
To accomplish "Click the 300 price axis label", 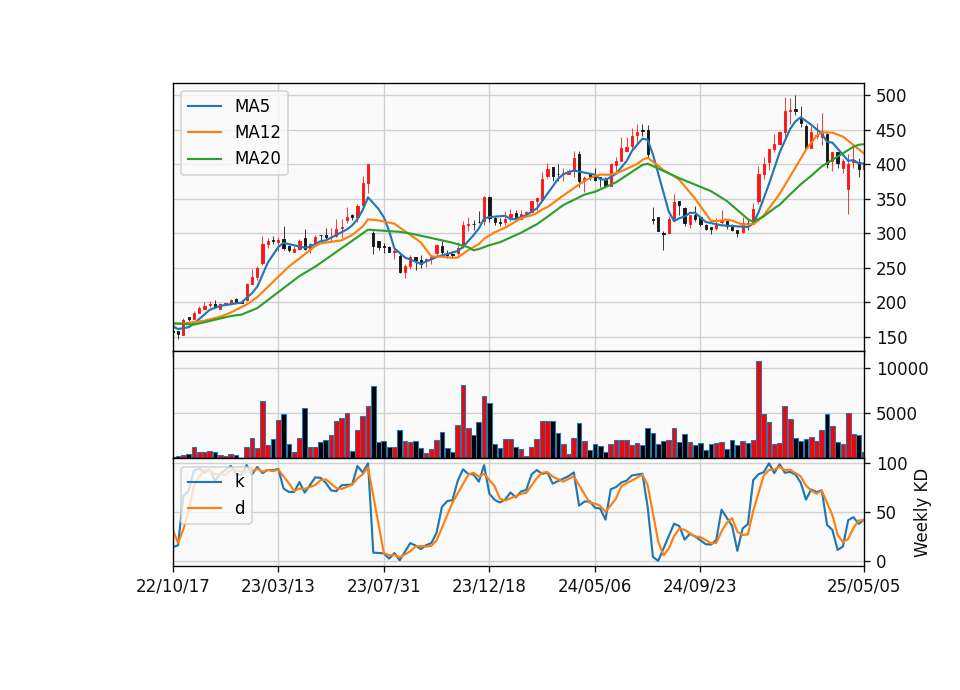I will click(x=891, y=234).
